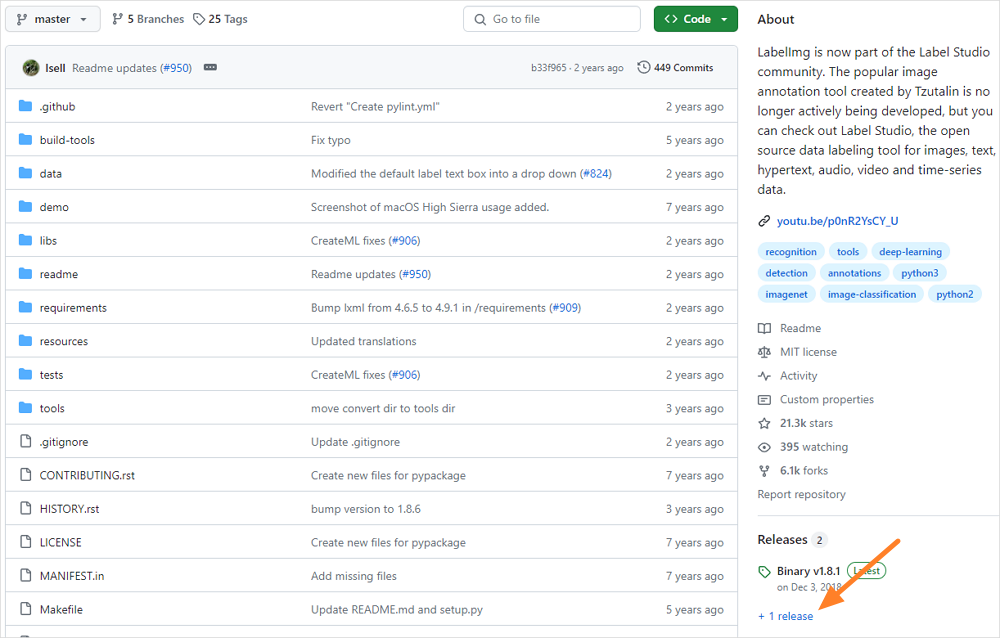Image resolution: width=1000 pixels, height=638 pixels.
Task: Open pull request #909 link
Action: pos(565,308)
